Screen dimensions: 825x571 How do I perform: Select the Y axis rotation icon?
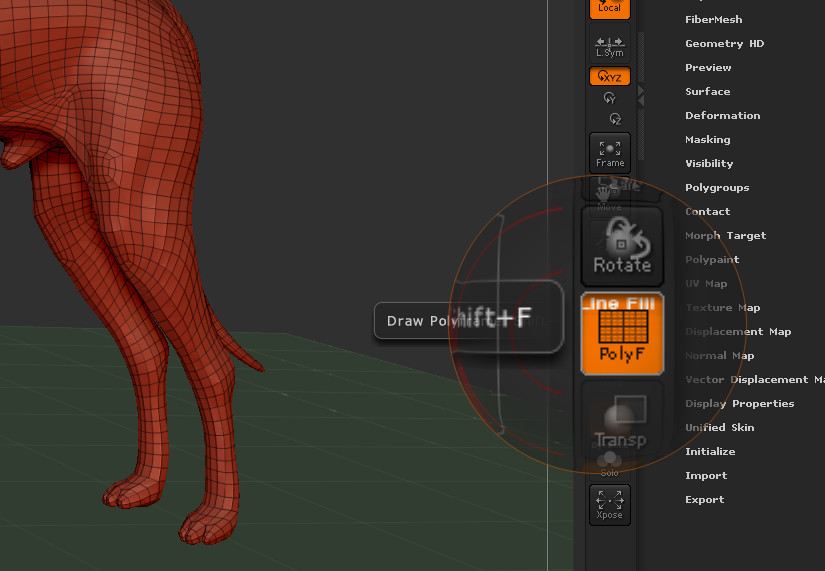click(x=609, y=98)
